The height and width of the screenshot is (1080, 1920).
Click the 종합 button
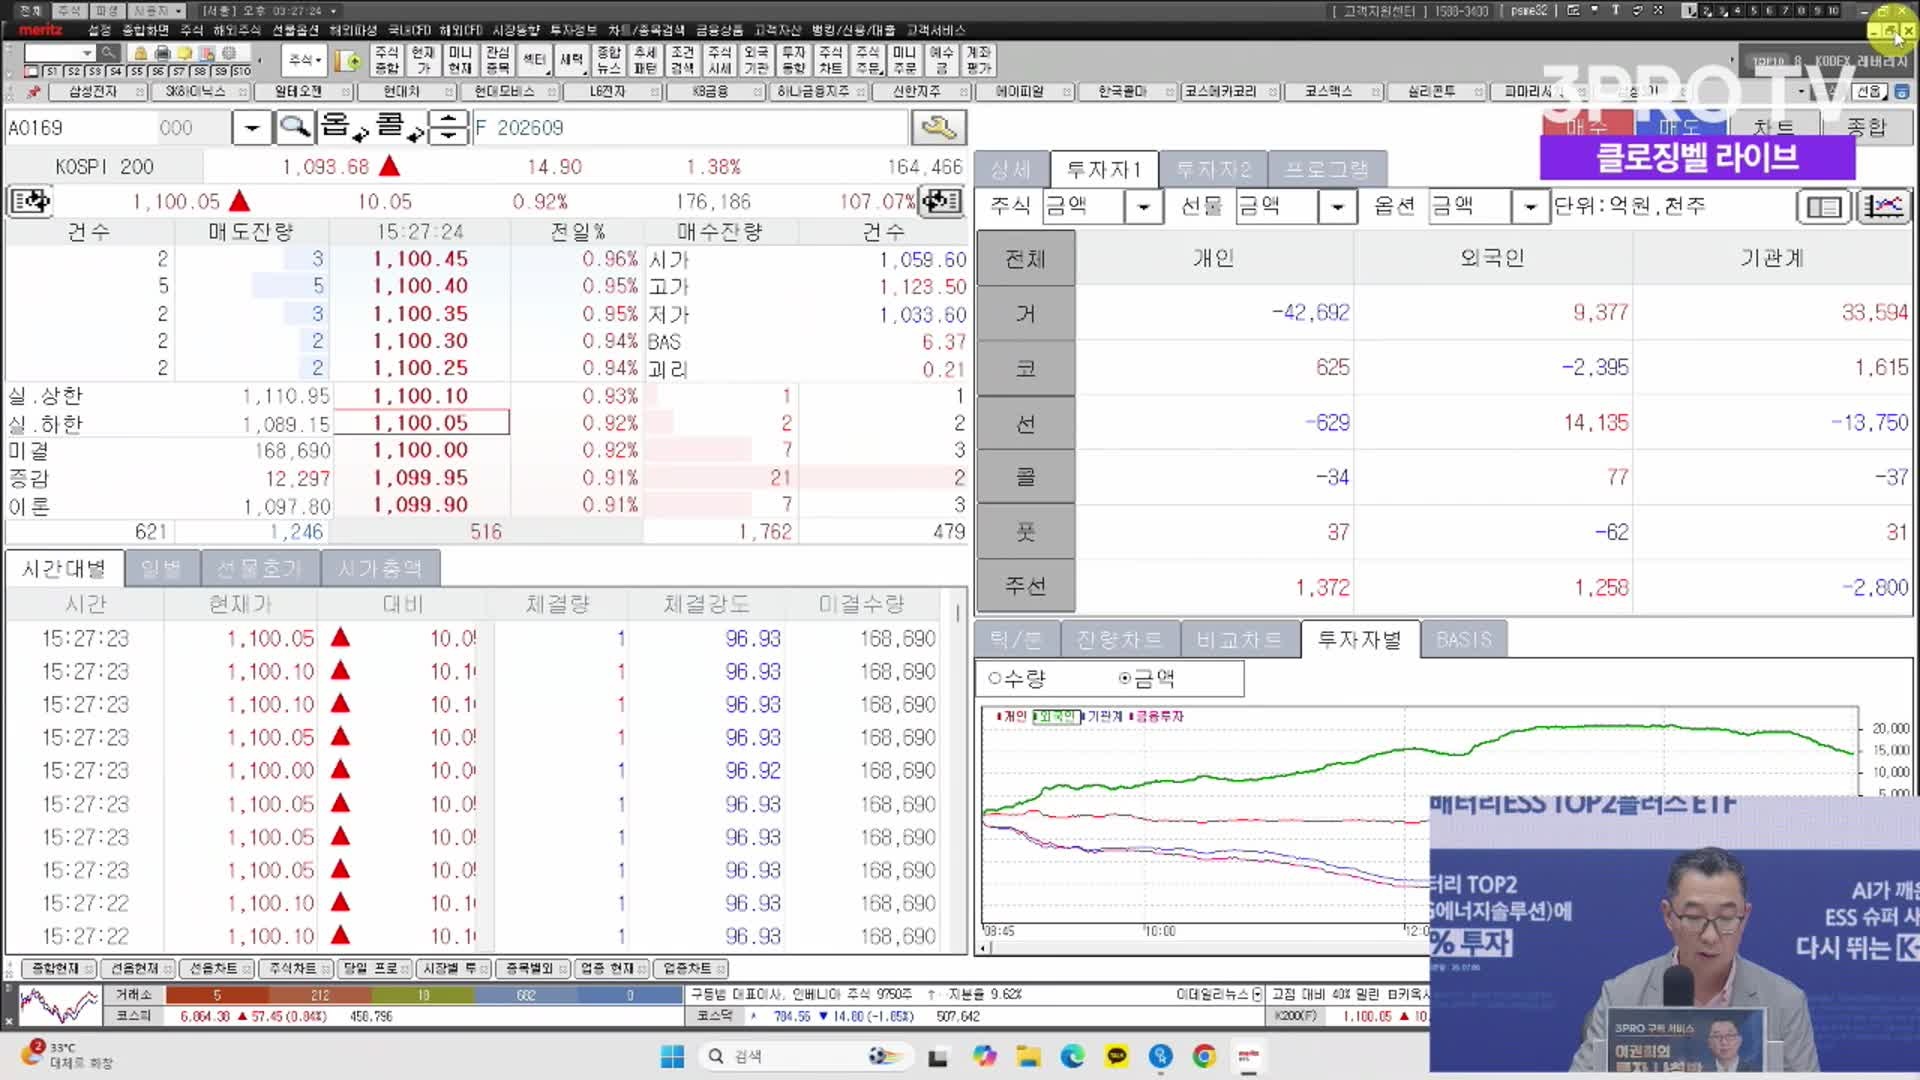coord(1865,127)
